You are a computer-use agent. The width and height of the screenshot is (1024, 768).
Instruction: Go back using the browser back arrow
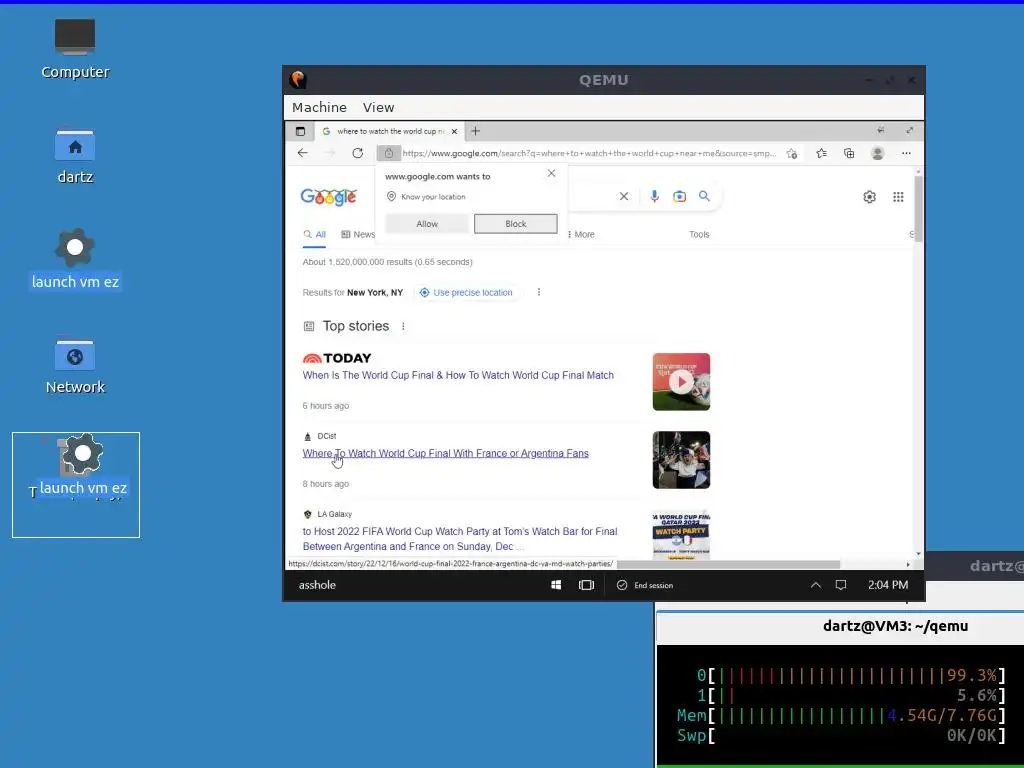pos(302,153)
